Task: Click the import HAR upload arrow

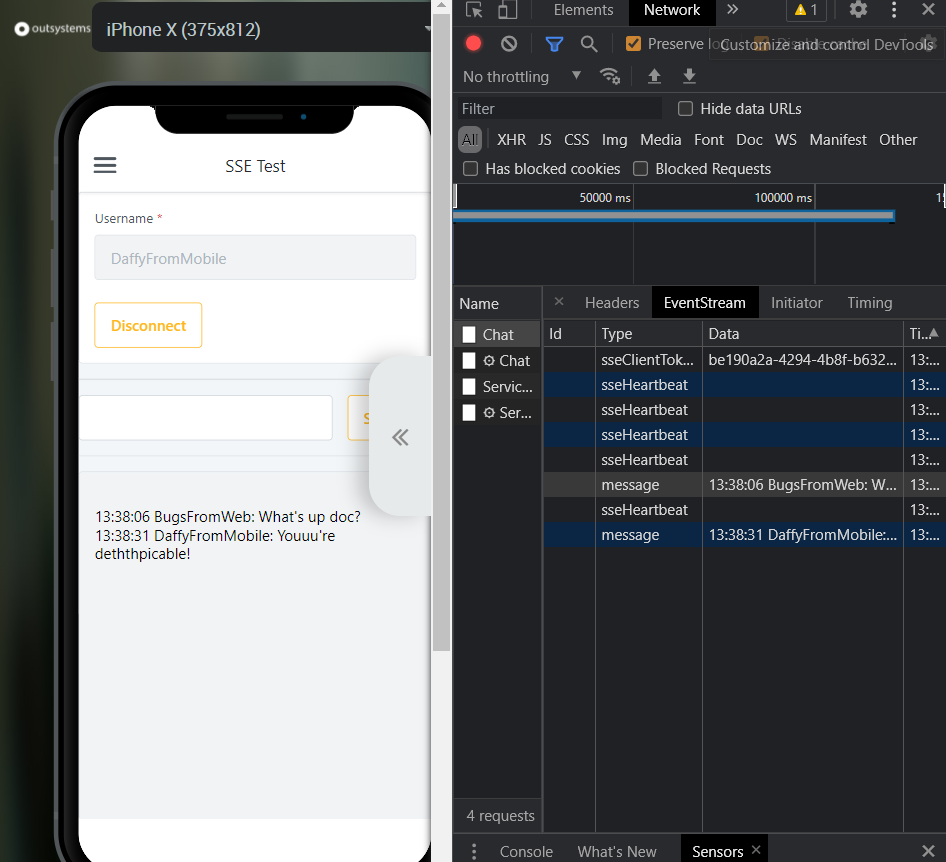Action: click(x=654, y=77)
